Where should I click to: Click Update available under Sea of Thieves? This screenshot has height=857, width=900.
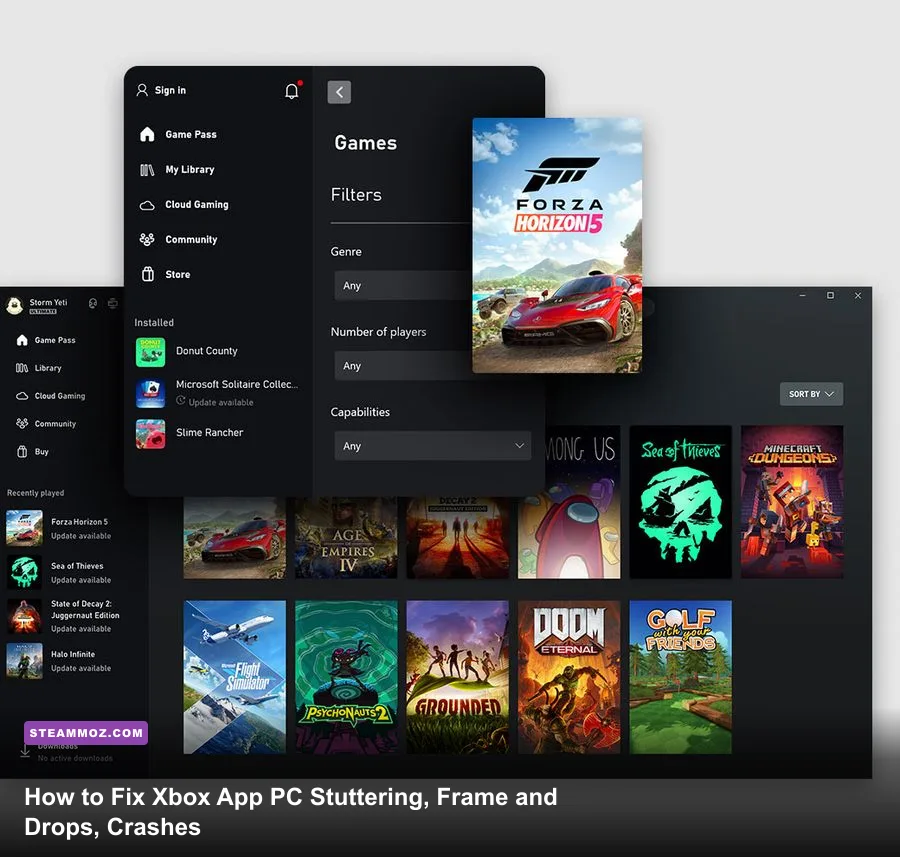[81, 580]
